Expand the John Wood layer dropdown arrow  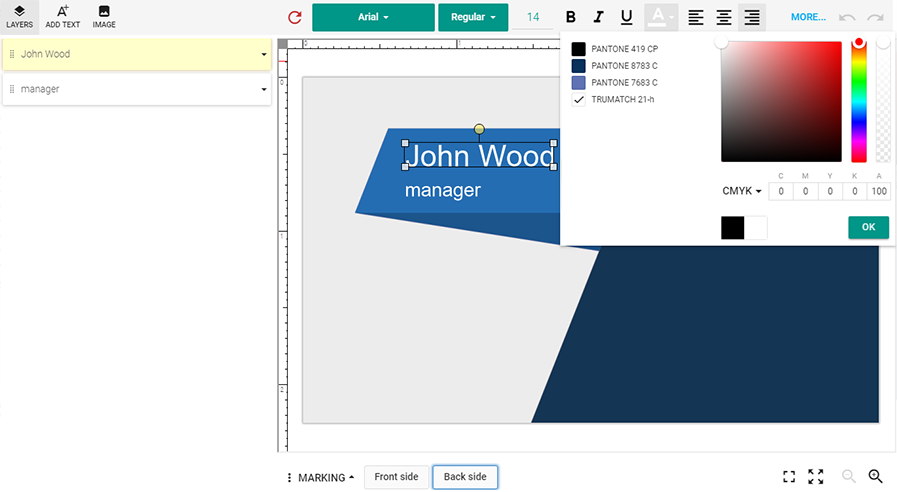tap(264, 54)
